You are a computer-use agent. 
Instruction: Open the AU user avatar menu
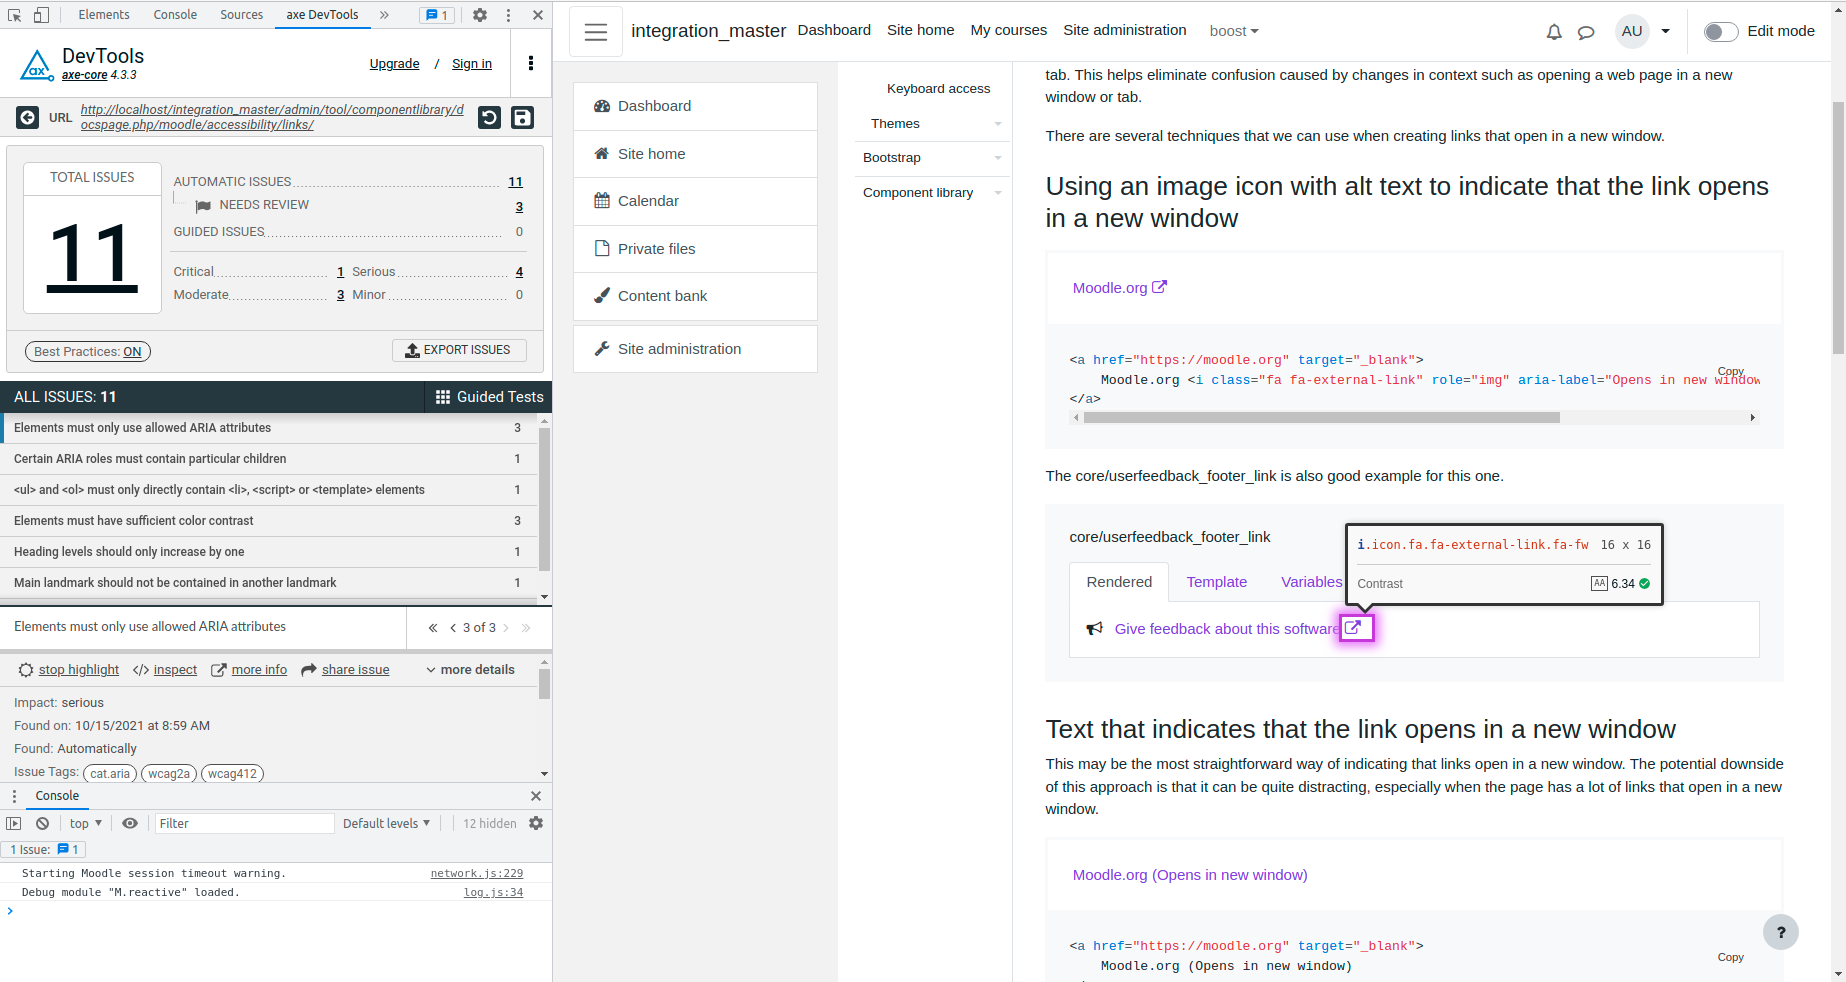pos(1632,31)
